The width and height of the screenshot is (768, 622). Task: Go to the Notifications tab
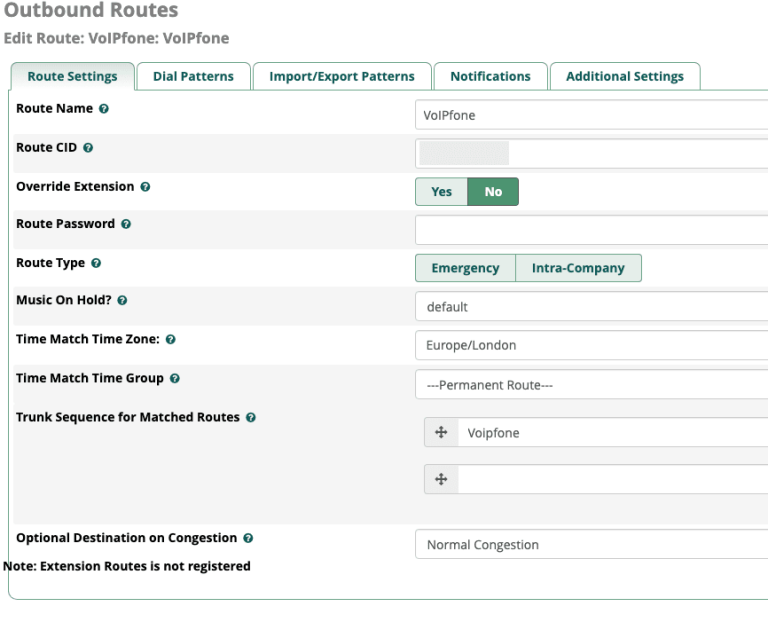(x=490, y=76)
